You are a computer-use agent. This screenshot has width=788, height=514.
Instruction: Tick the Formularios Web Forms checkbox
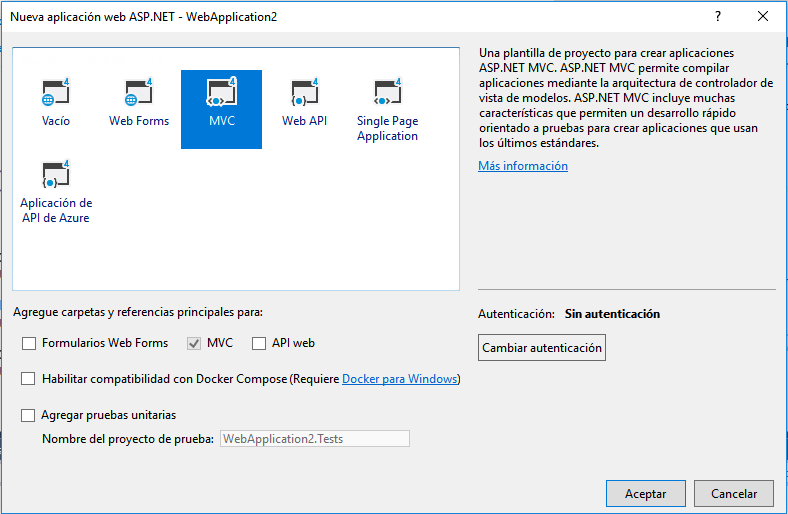point(29,344)
